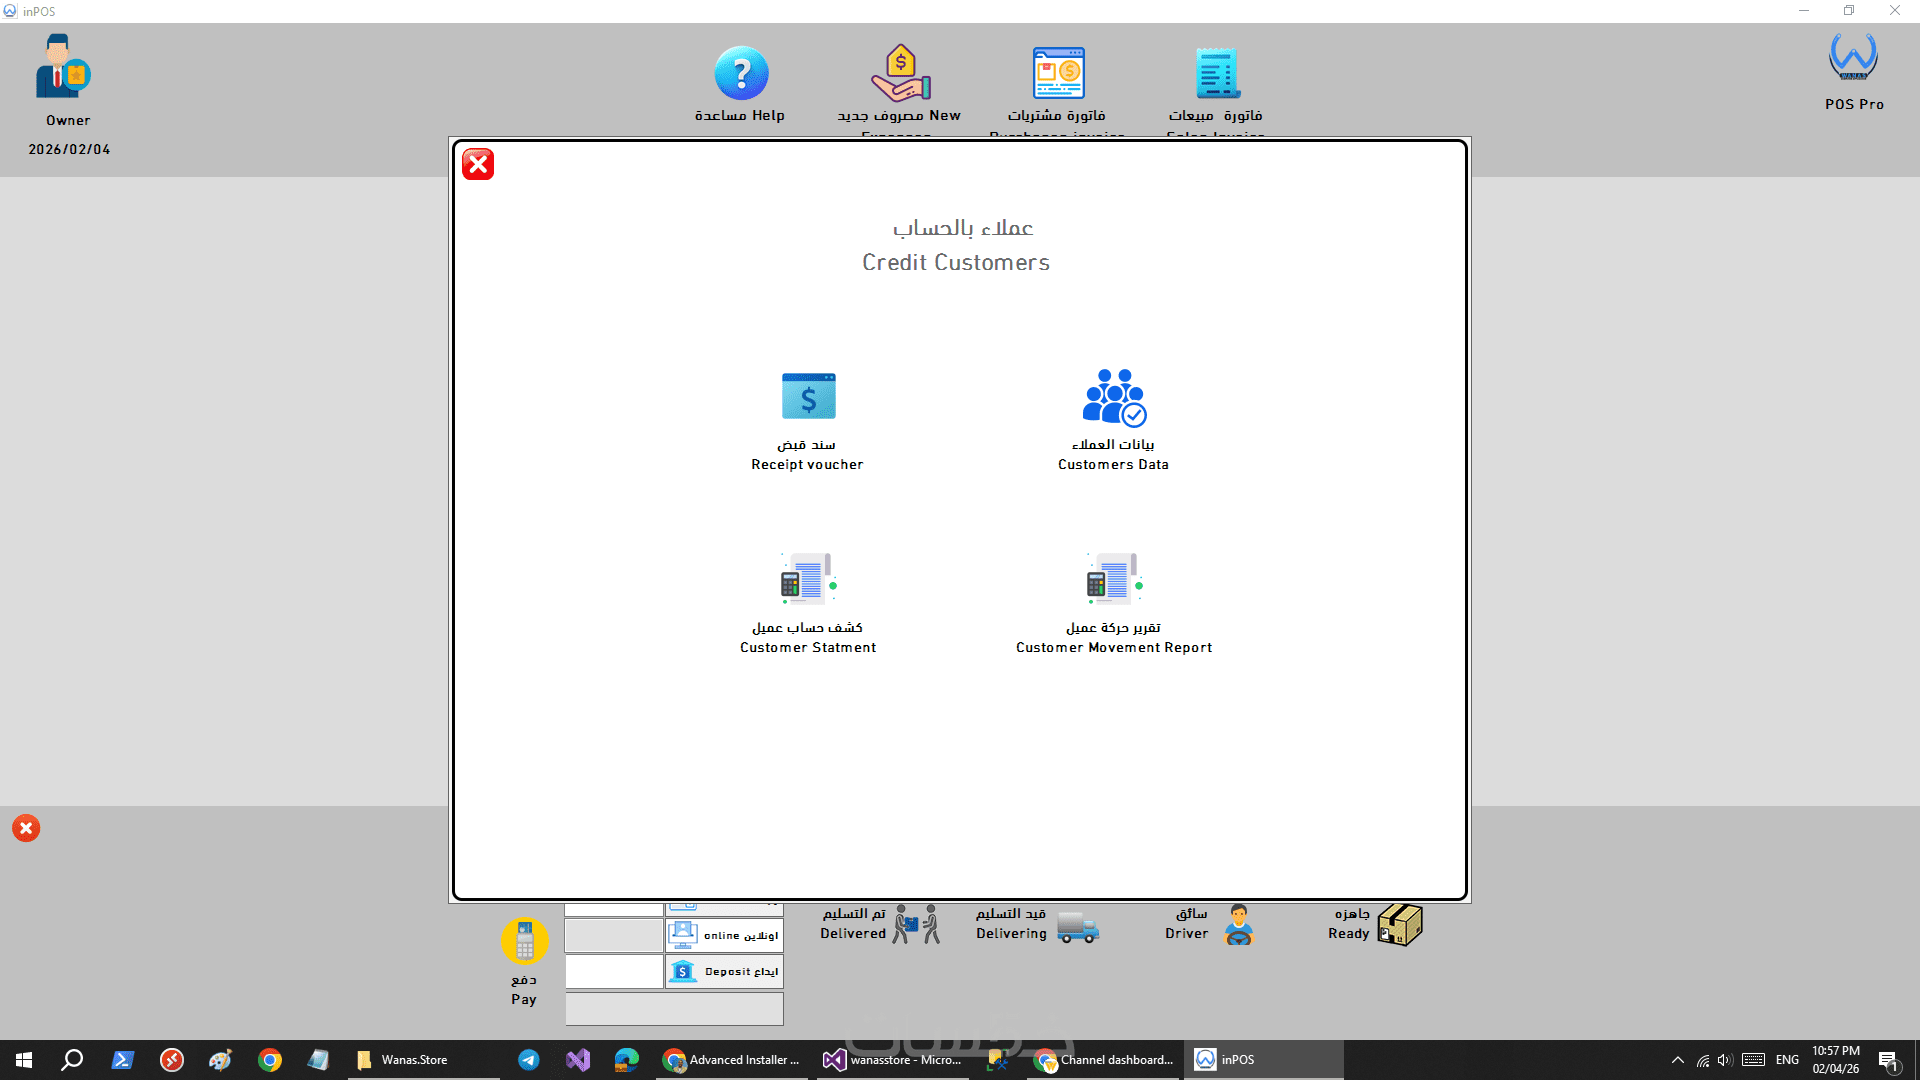Select the online payment option
The image size is (1920, 1080).
(724, 935)
